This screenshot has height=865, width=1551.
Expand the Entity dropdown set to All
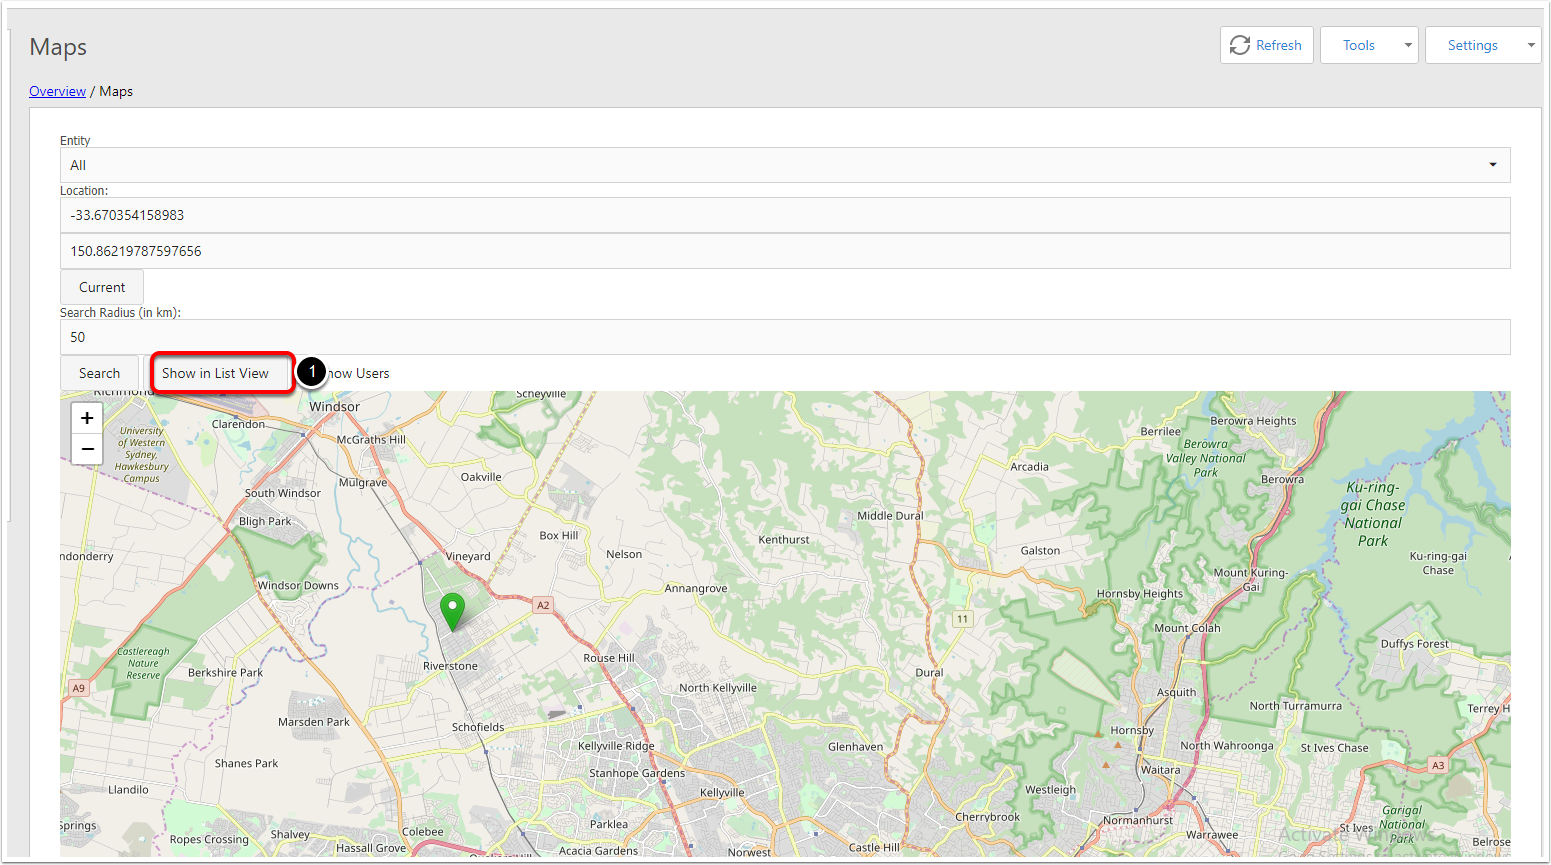click(785, 165)
